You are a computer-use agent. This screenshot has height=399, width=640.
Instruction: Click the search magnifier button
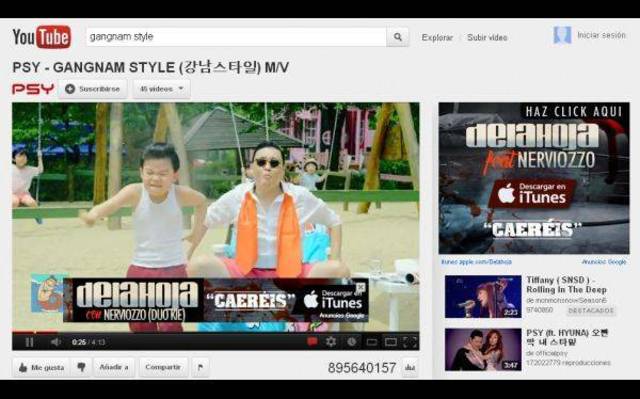pyautogui.click(x=398, y=37)
